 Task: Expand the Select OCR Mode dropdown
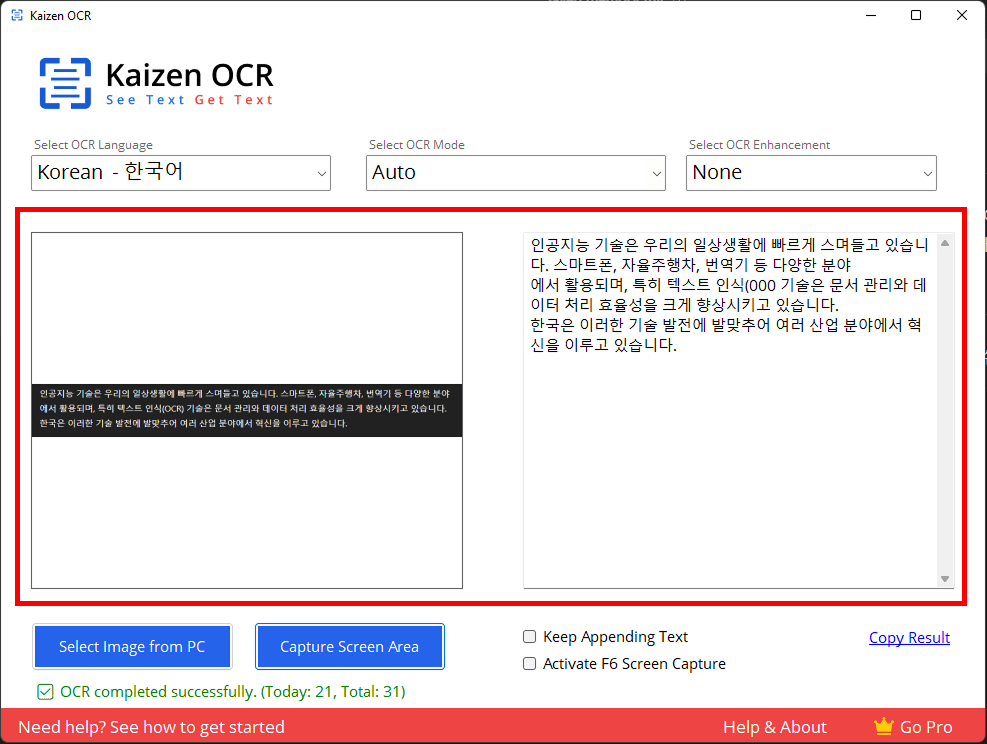click(516, 173)
